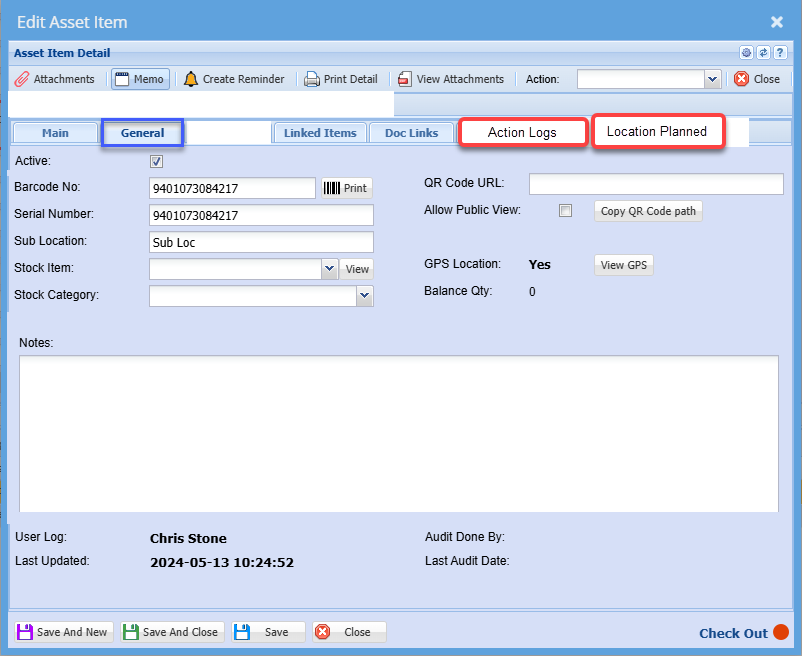802x656 pixels.
Task: Click the View GPS button
Action: (x=624, y=265)
